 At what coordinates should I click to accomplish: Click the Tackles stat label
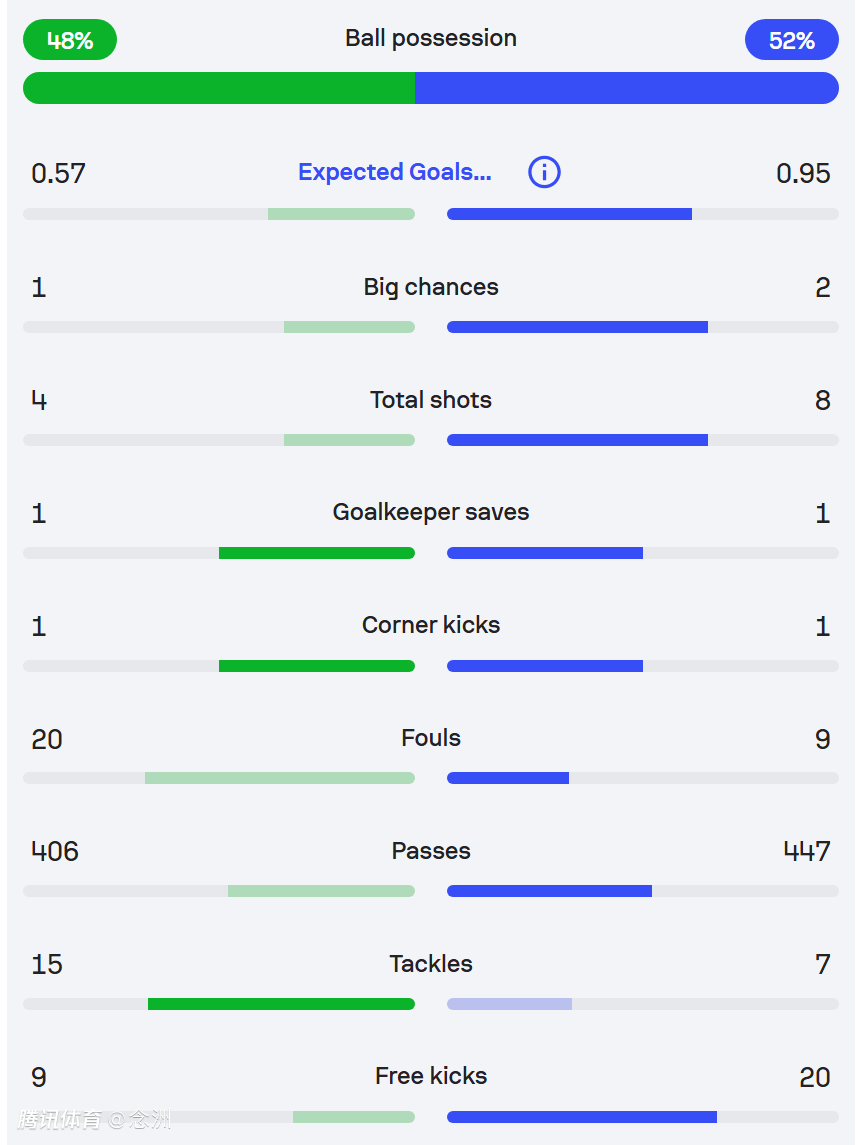pyautogui.click(x=431, y=964)
